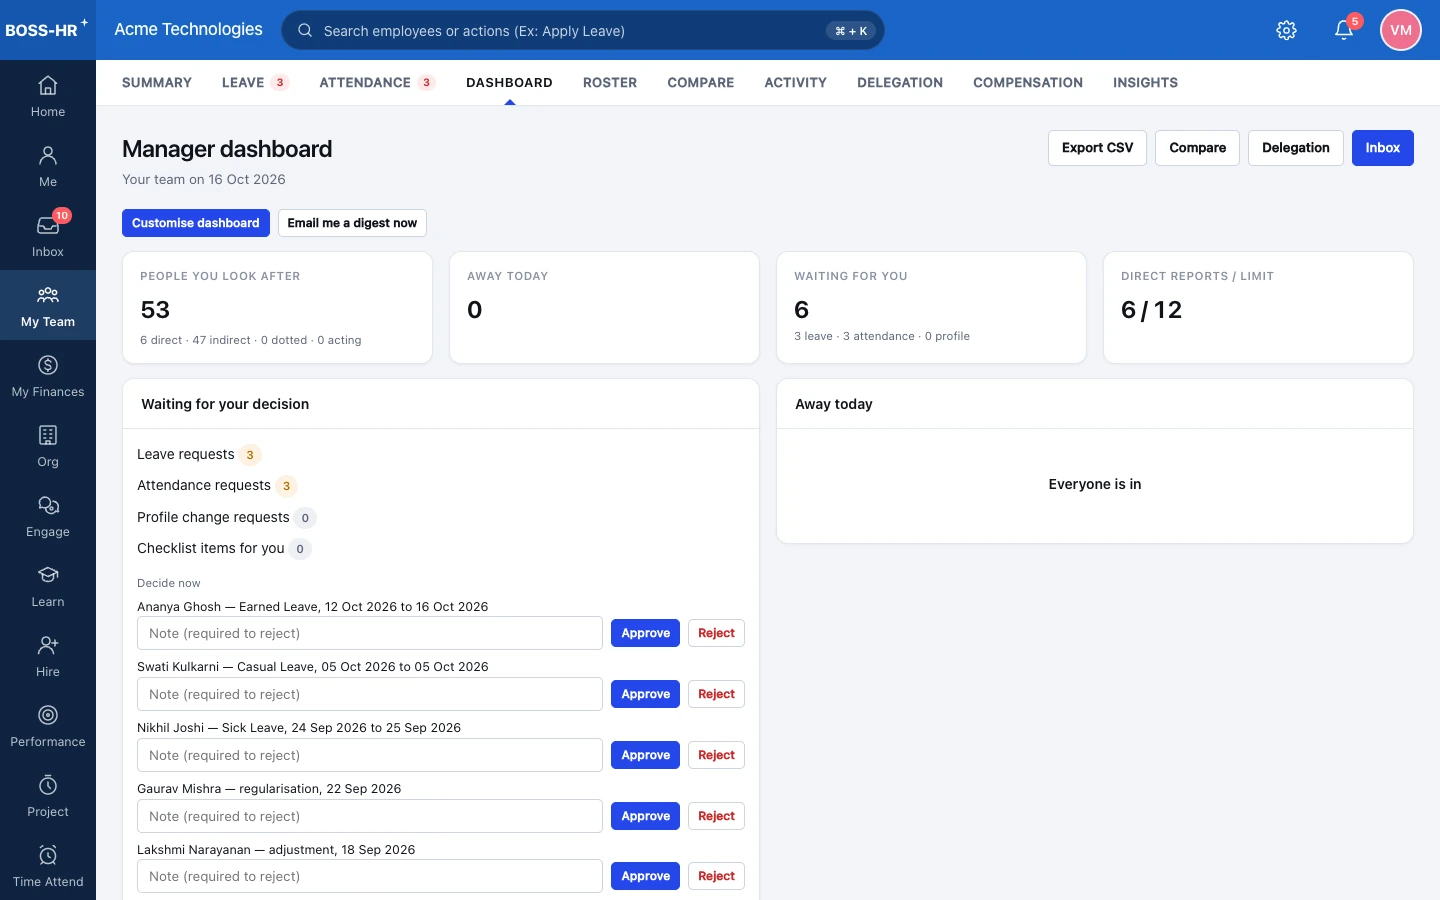Click the Profile change requests row
This screenshot has width=1440, height=900.
(227, 517)
